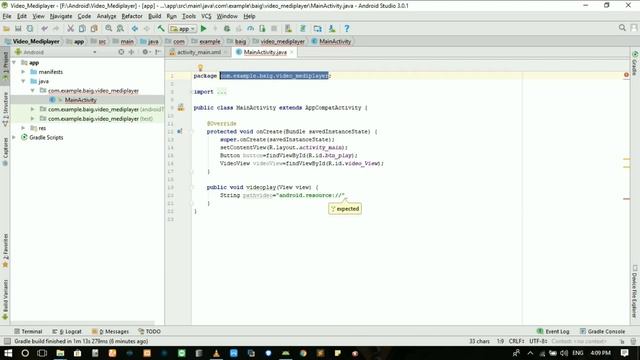Click the Save All toolbar icon
Screen dimensions: 640x360
point(18,29)
